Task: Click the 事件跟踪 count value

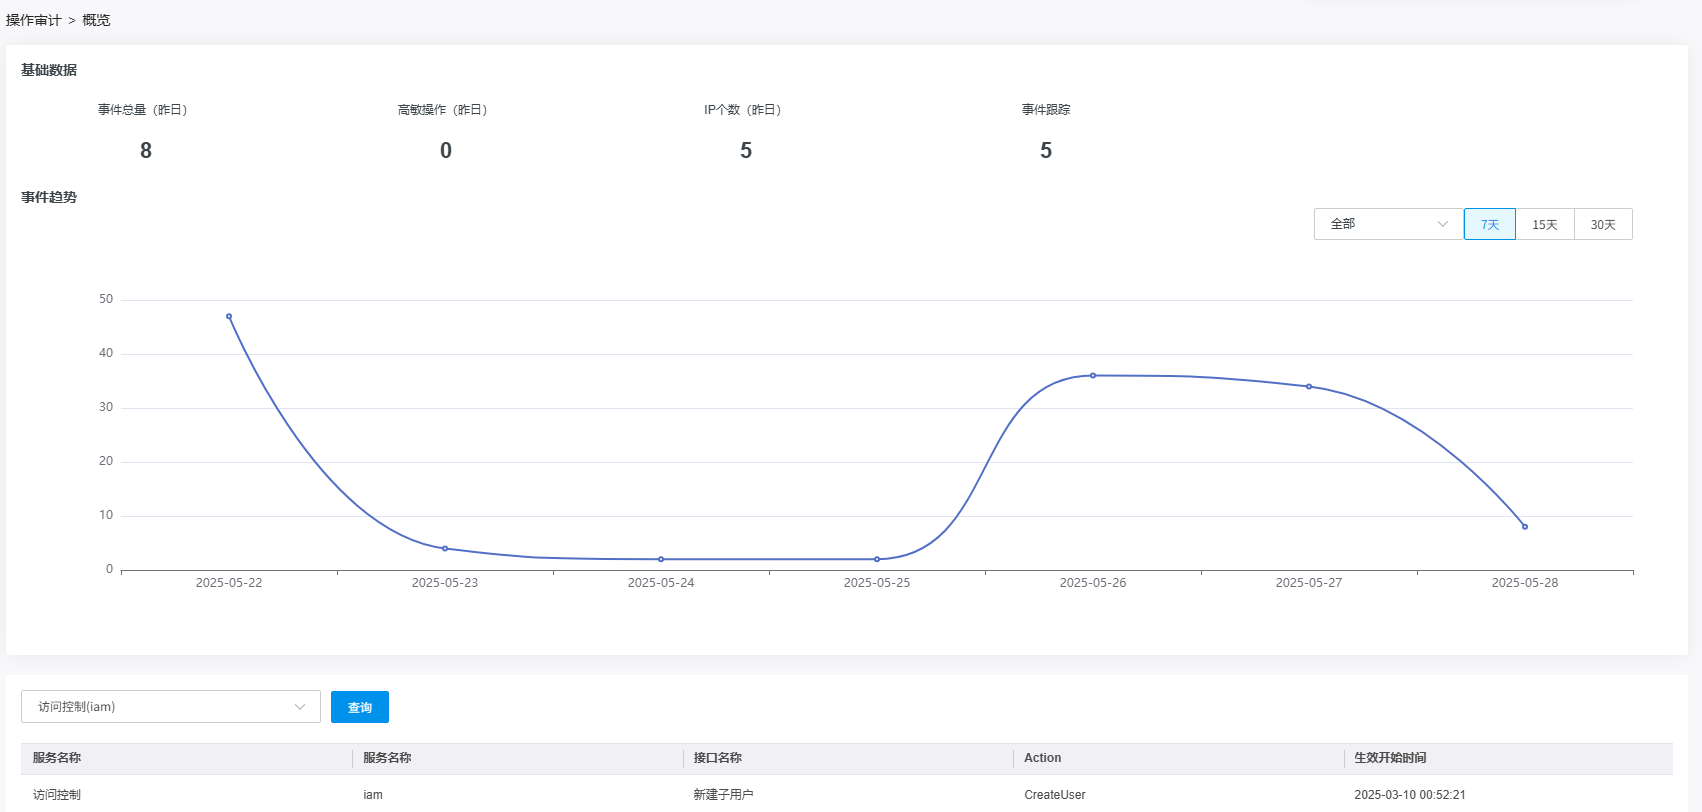Action: click(x=1046, y=150)
